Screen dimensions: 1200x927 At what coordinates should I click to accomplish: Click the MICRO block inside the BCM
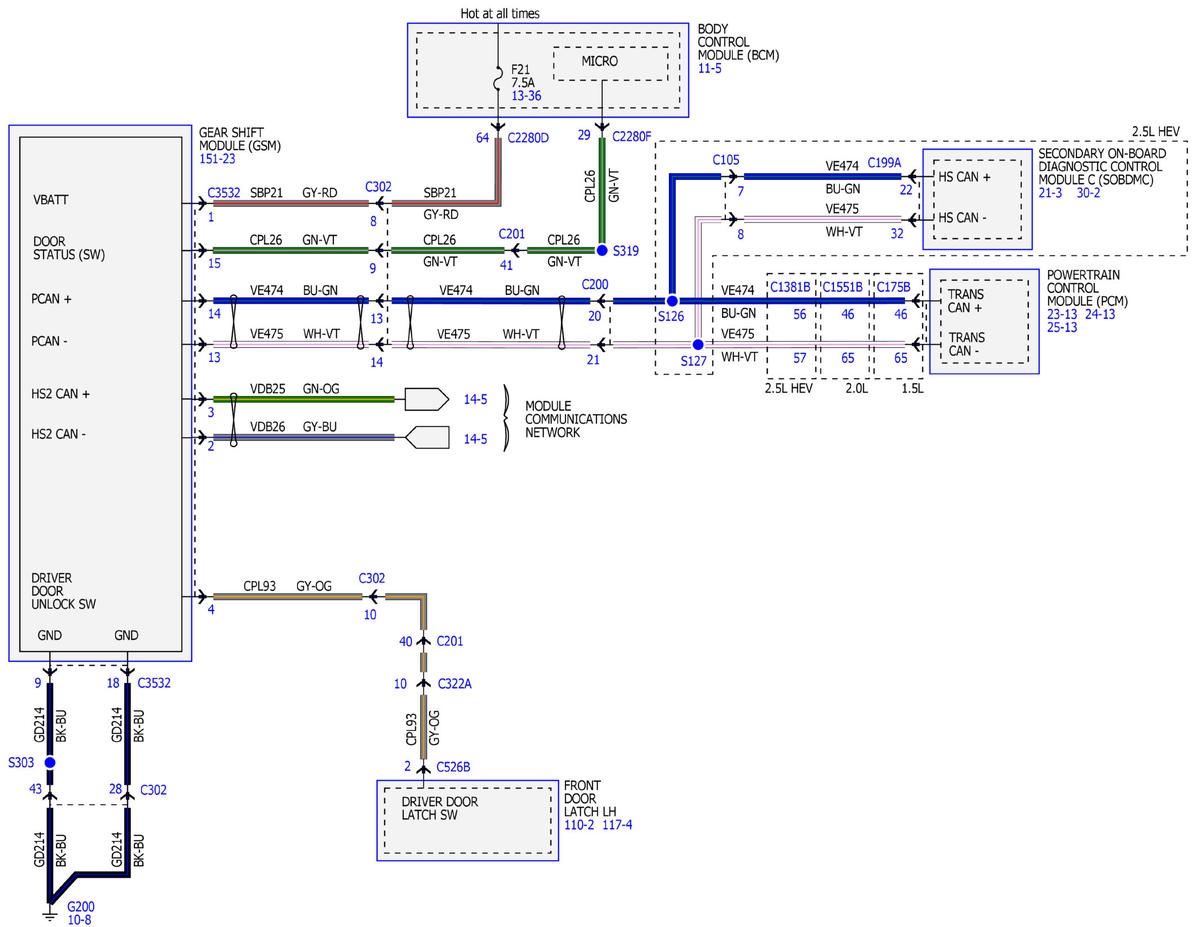(610, 63)
